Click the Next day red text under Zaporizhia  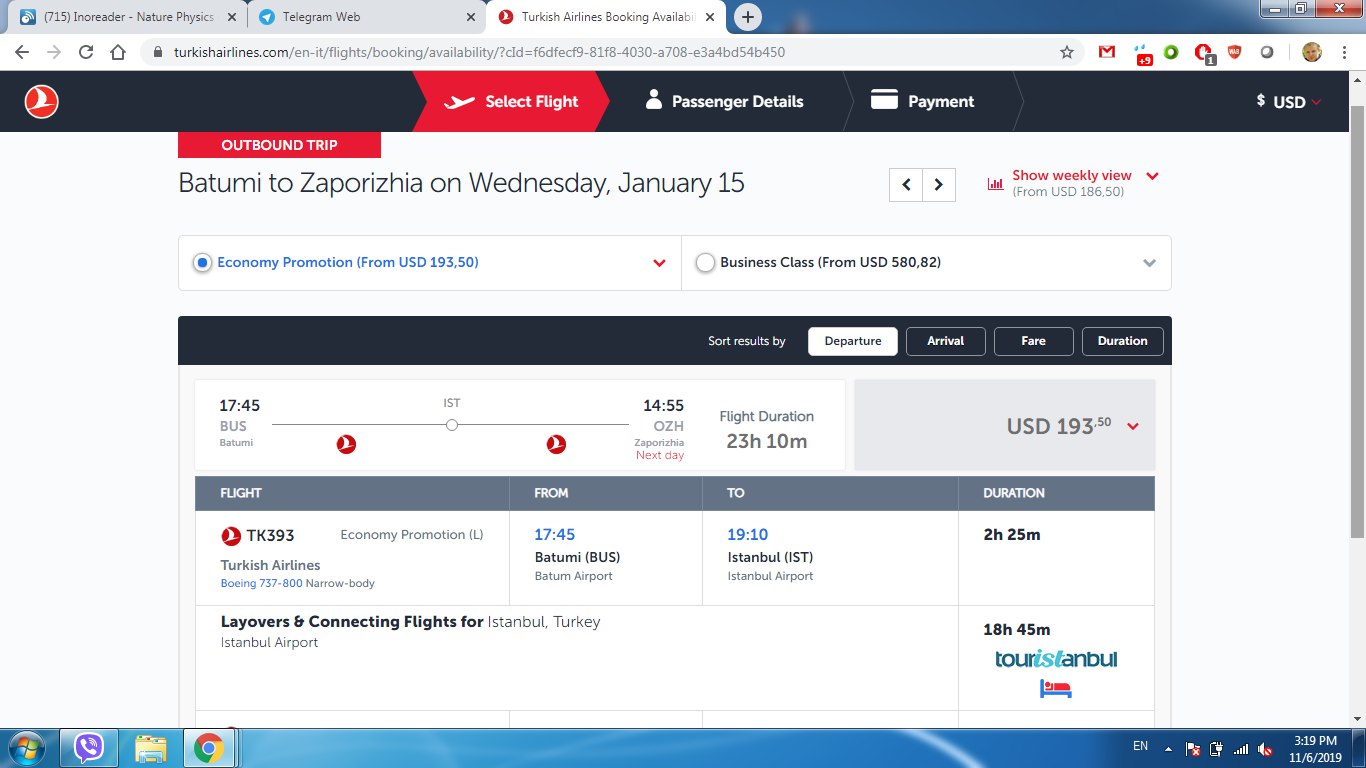[660, 456]
